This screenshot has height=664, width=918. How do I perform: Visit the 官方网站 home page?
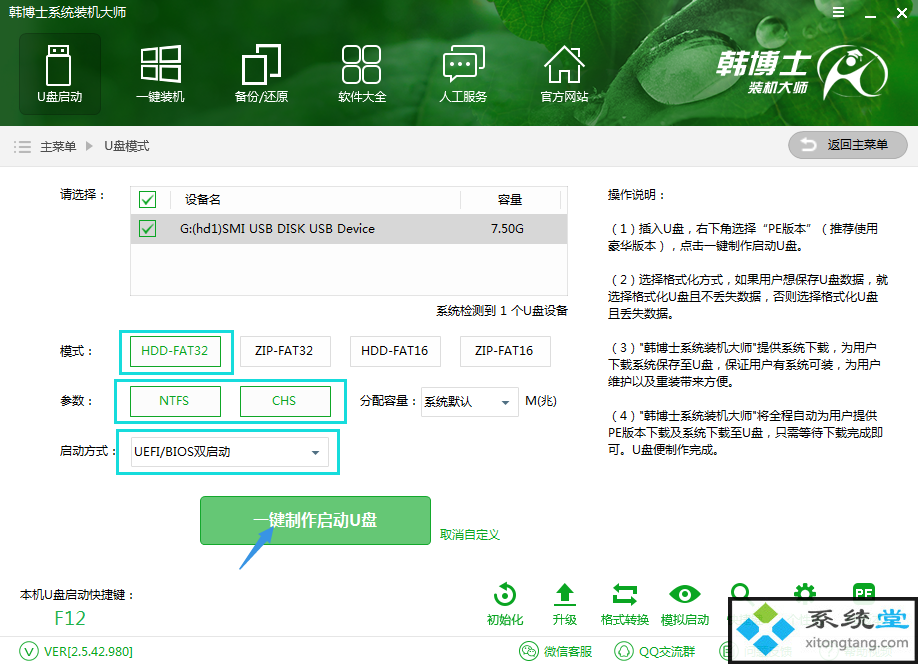coord(564,74)
